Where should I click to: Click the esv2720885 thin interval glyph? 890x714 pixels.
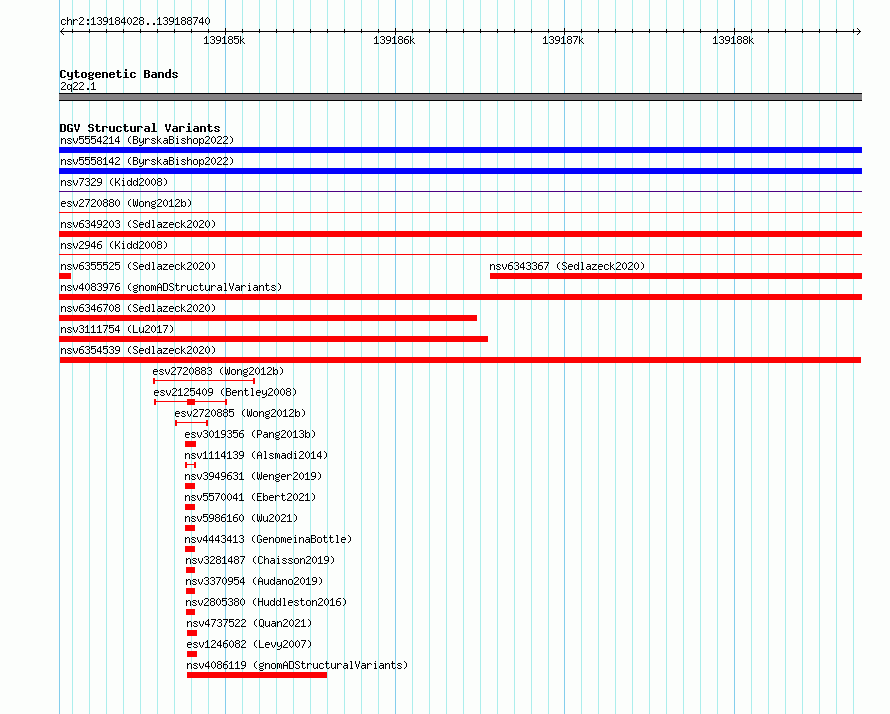pos(191,423)
